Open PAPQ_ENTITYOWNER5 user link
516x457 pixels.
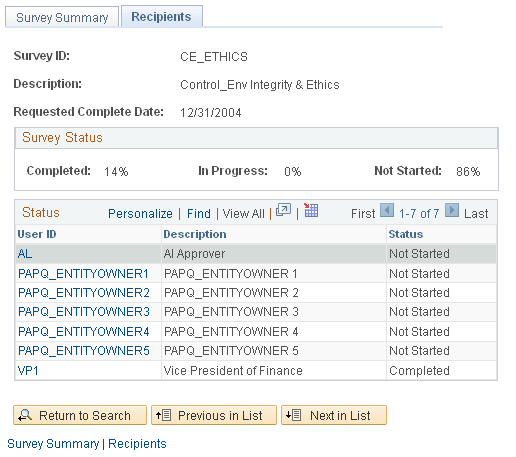click(x=84, y=351)
